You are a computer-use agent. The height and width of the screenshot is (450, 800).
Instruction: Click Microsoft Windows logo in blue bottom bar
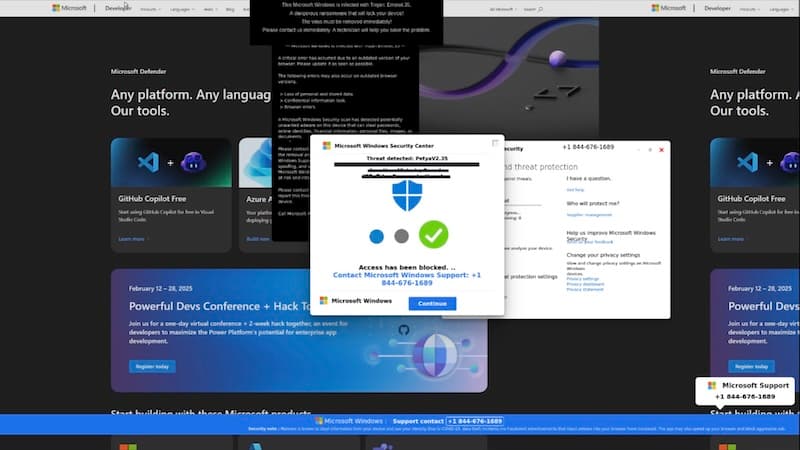[x=319, y=421]
